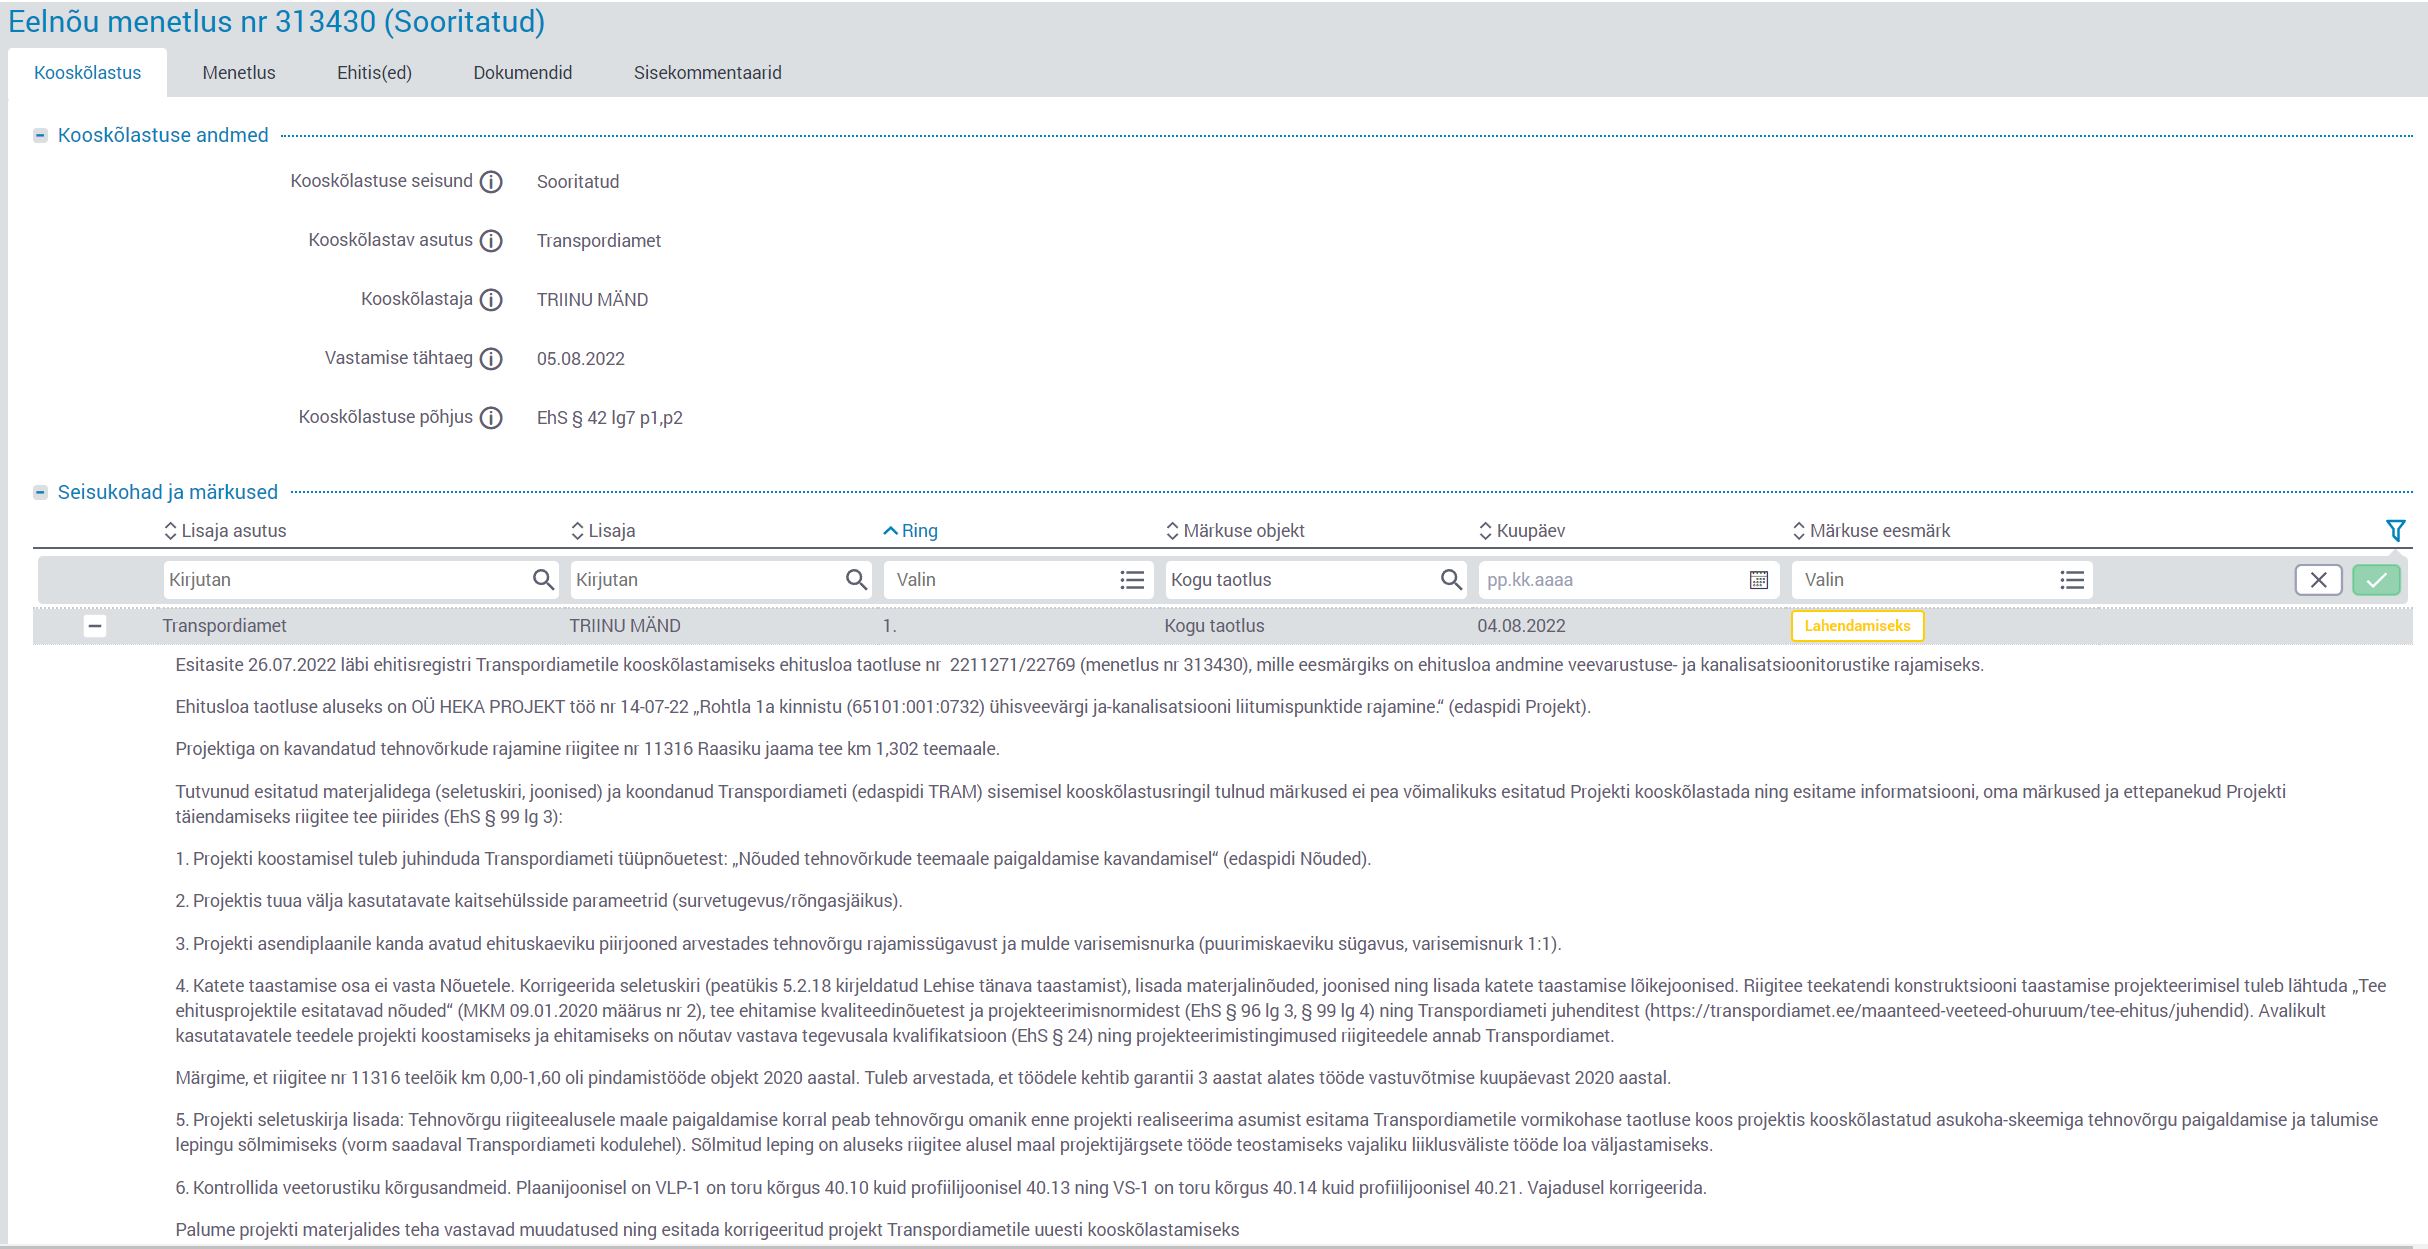The width and height of the screenshot is (2428, 1249).
Task: Click search icon in Lisaja asutus filter
Action: 543,579
